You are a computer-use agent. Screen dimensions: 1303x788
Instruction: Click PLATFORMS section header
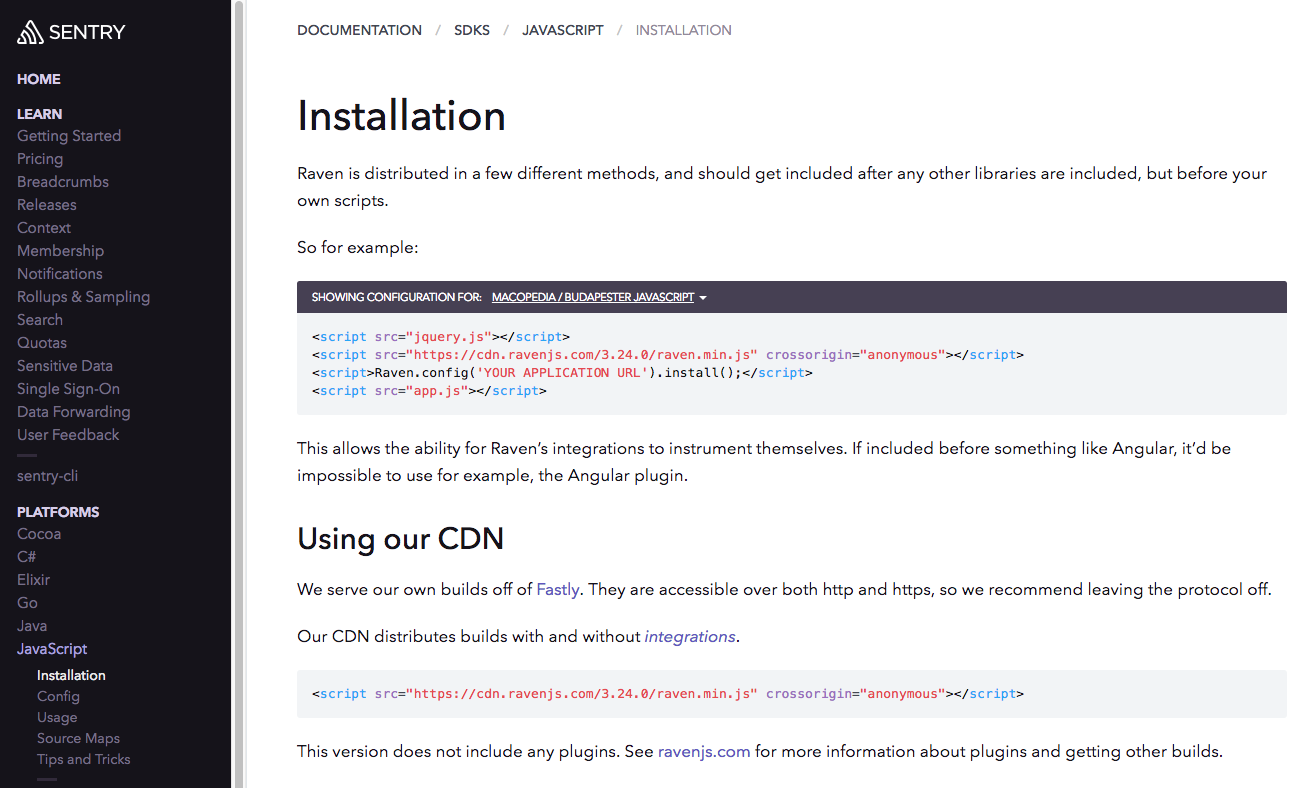(x=58, y=512)
